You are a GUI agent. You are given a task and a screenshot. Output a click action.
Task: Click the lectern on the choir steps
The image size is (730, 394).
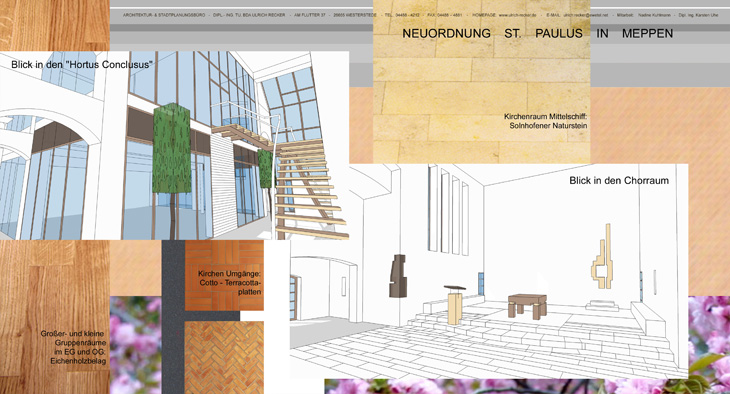[454, 305]
